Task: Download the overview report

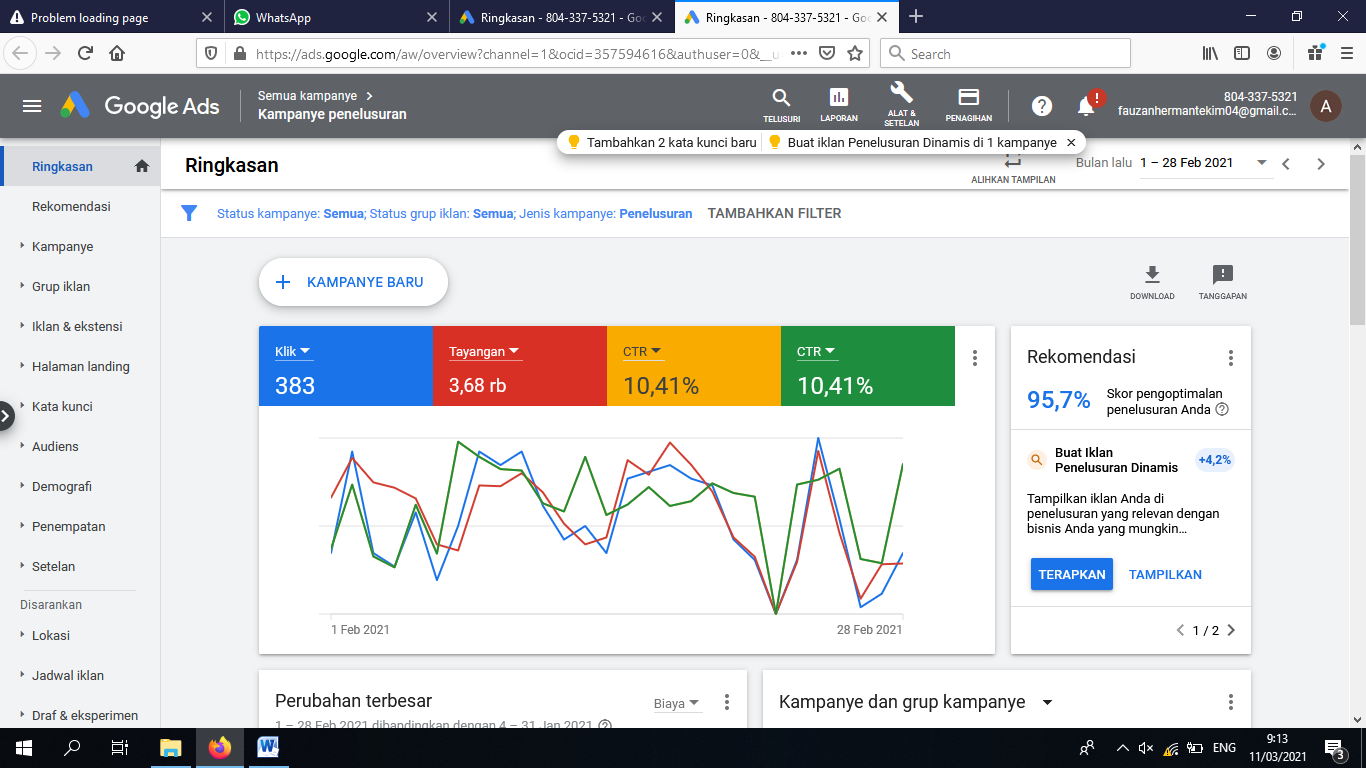Action: click(x=1152, y=283)
